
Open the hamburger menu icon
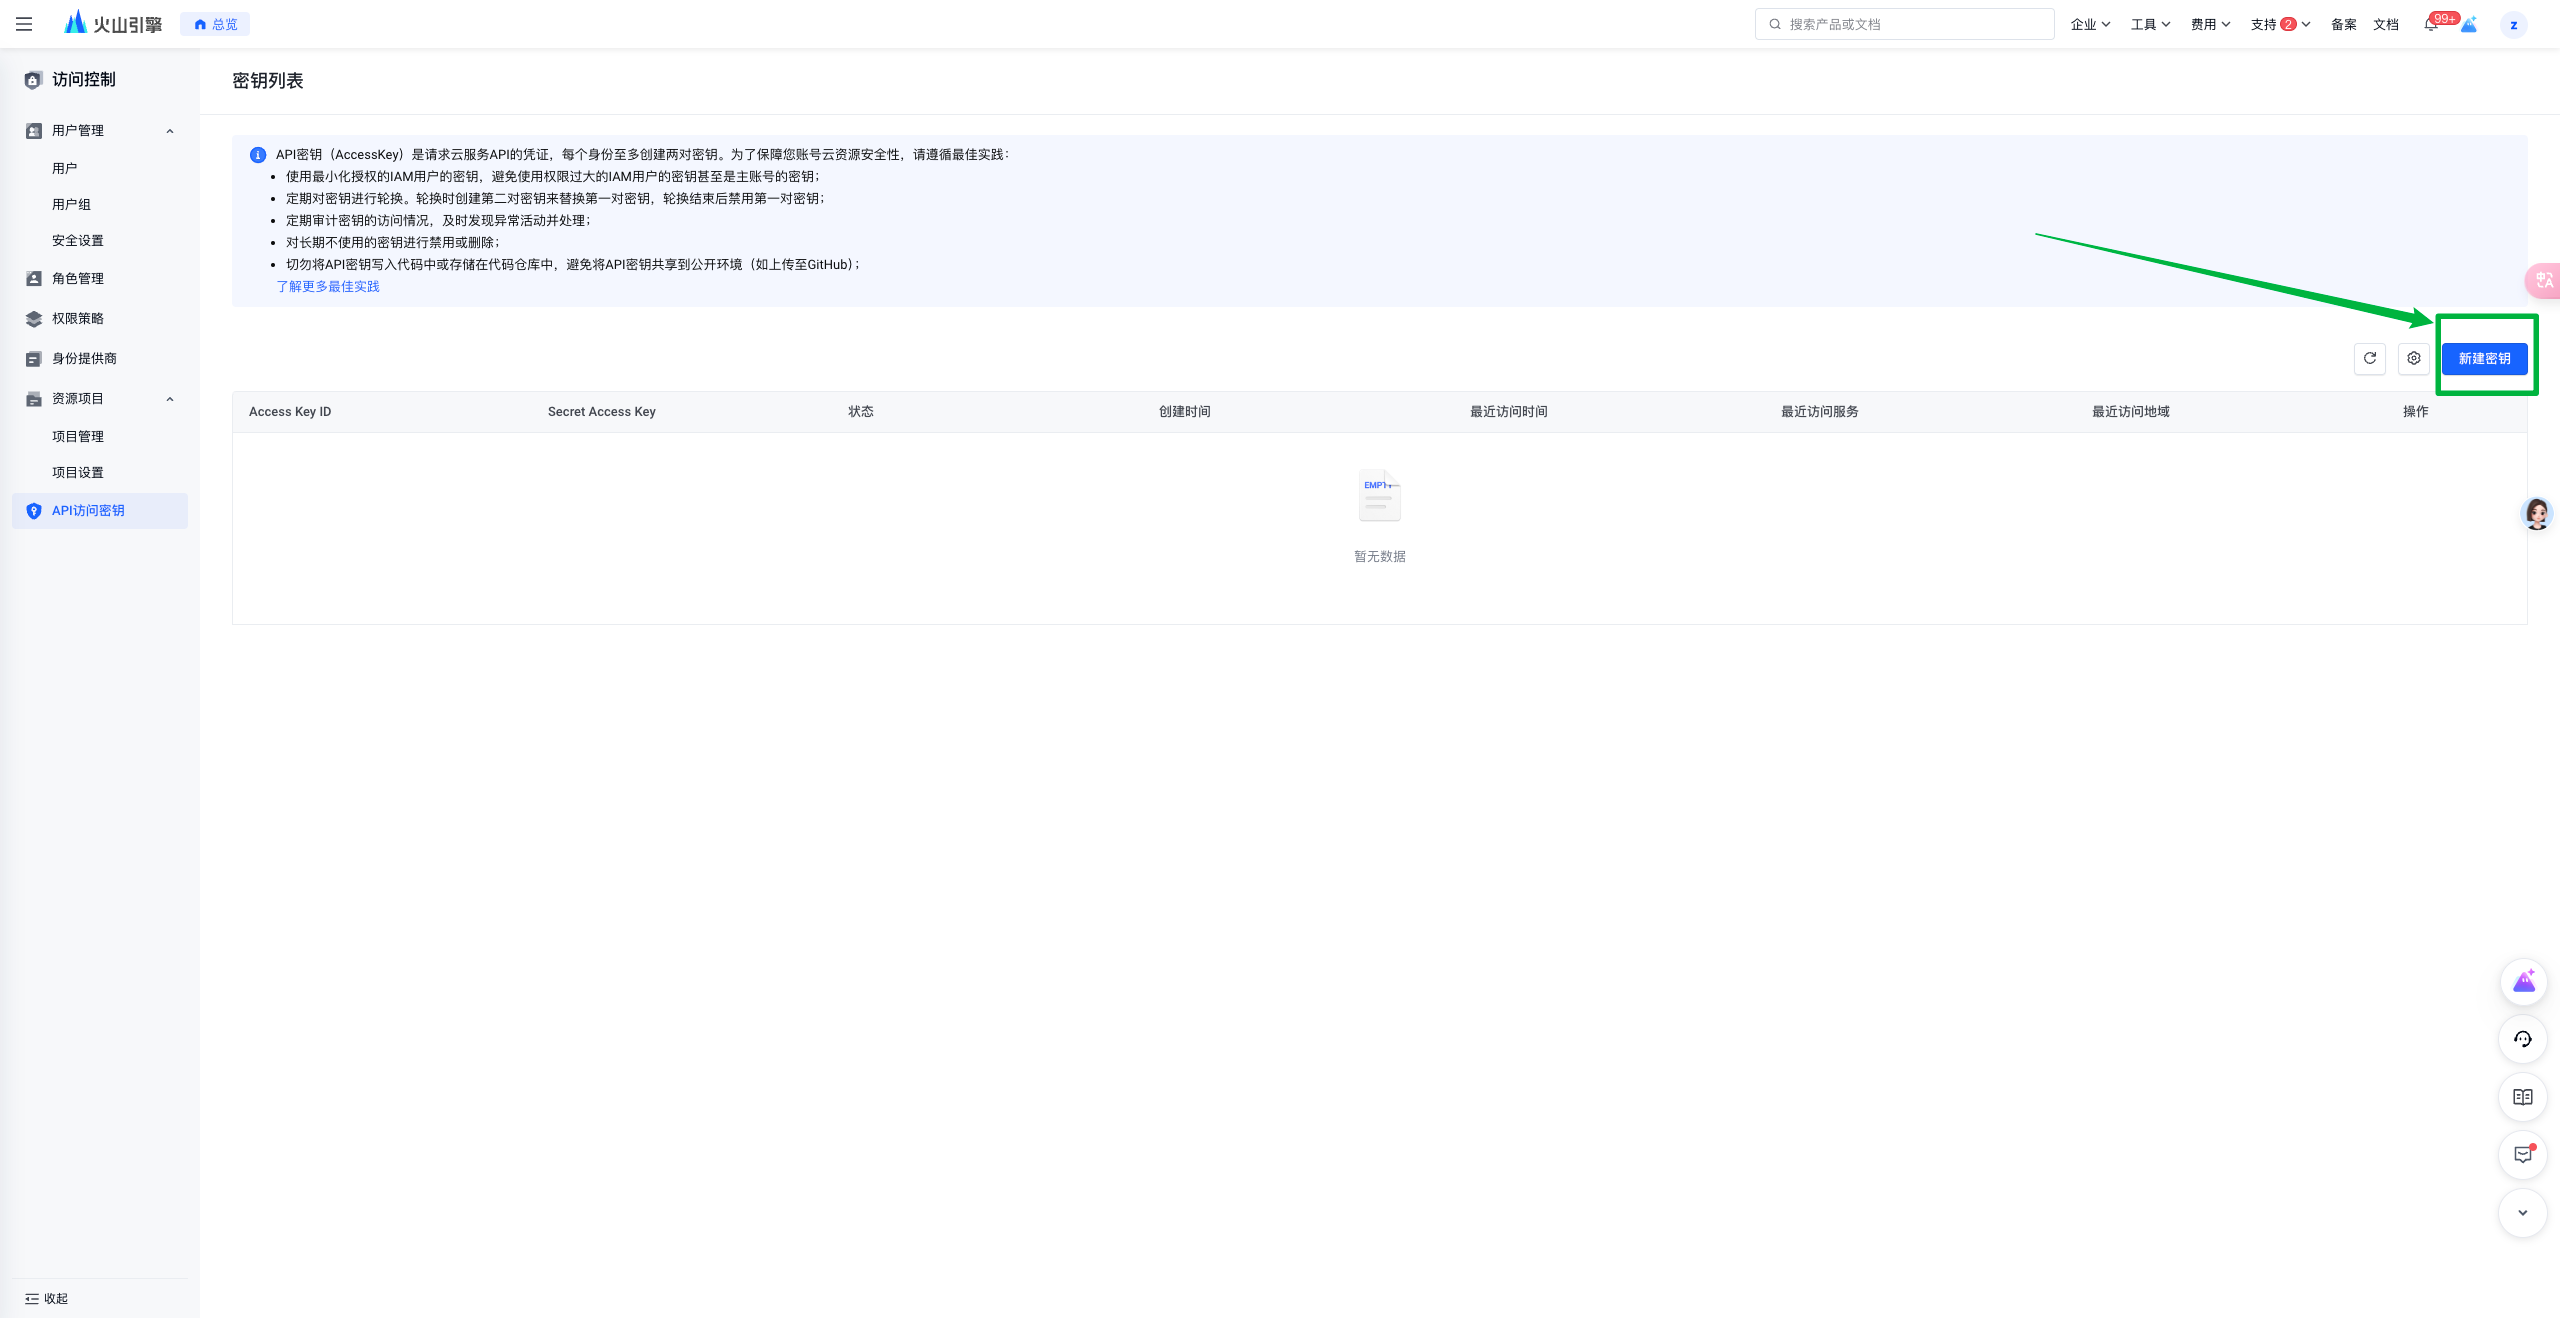[24, 24]
